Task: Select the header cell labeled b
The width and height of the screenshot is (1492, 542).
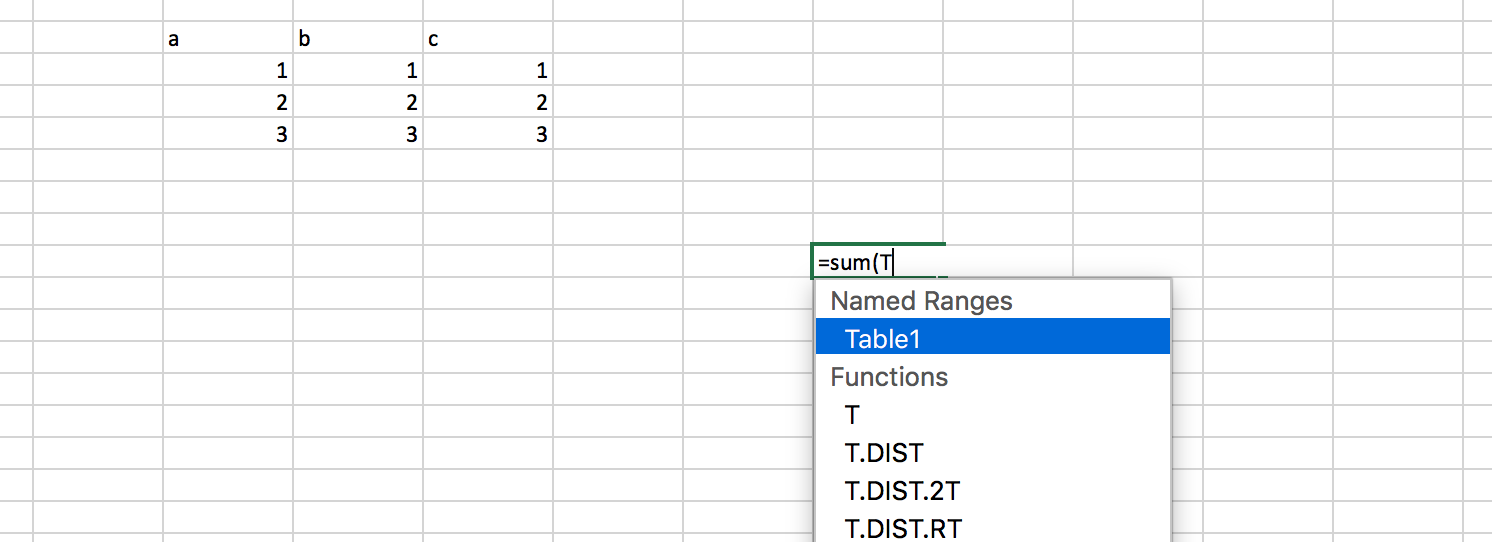Action: [358, 39]
